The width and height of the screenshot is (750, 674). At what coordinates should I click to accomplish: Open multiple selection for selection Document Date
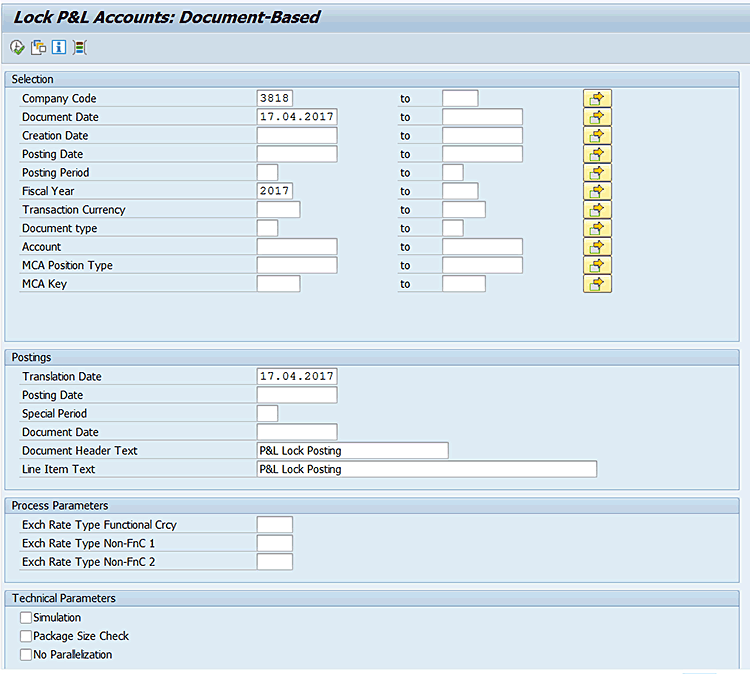click(597, 117)
